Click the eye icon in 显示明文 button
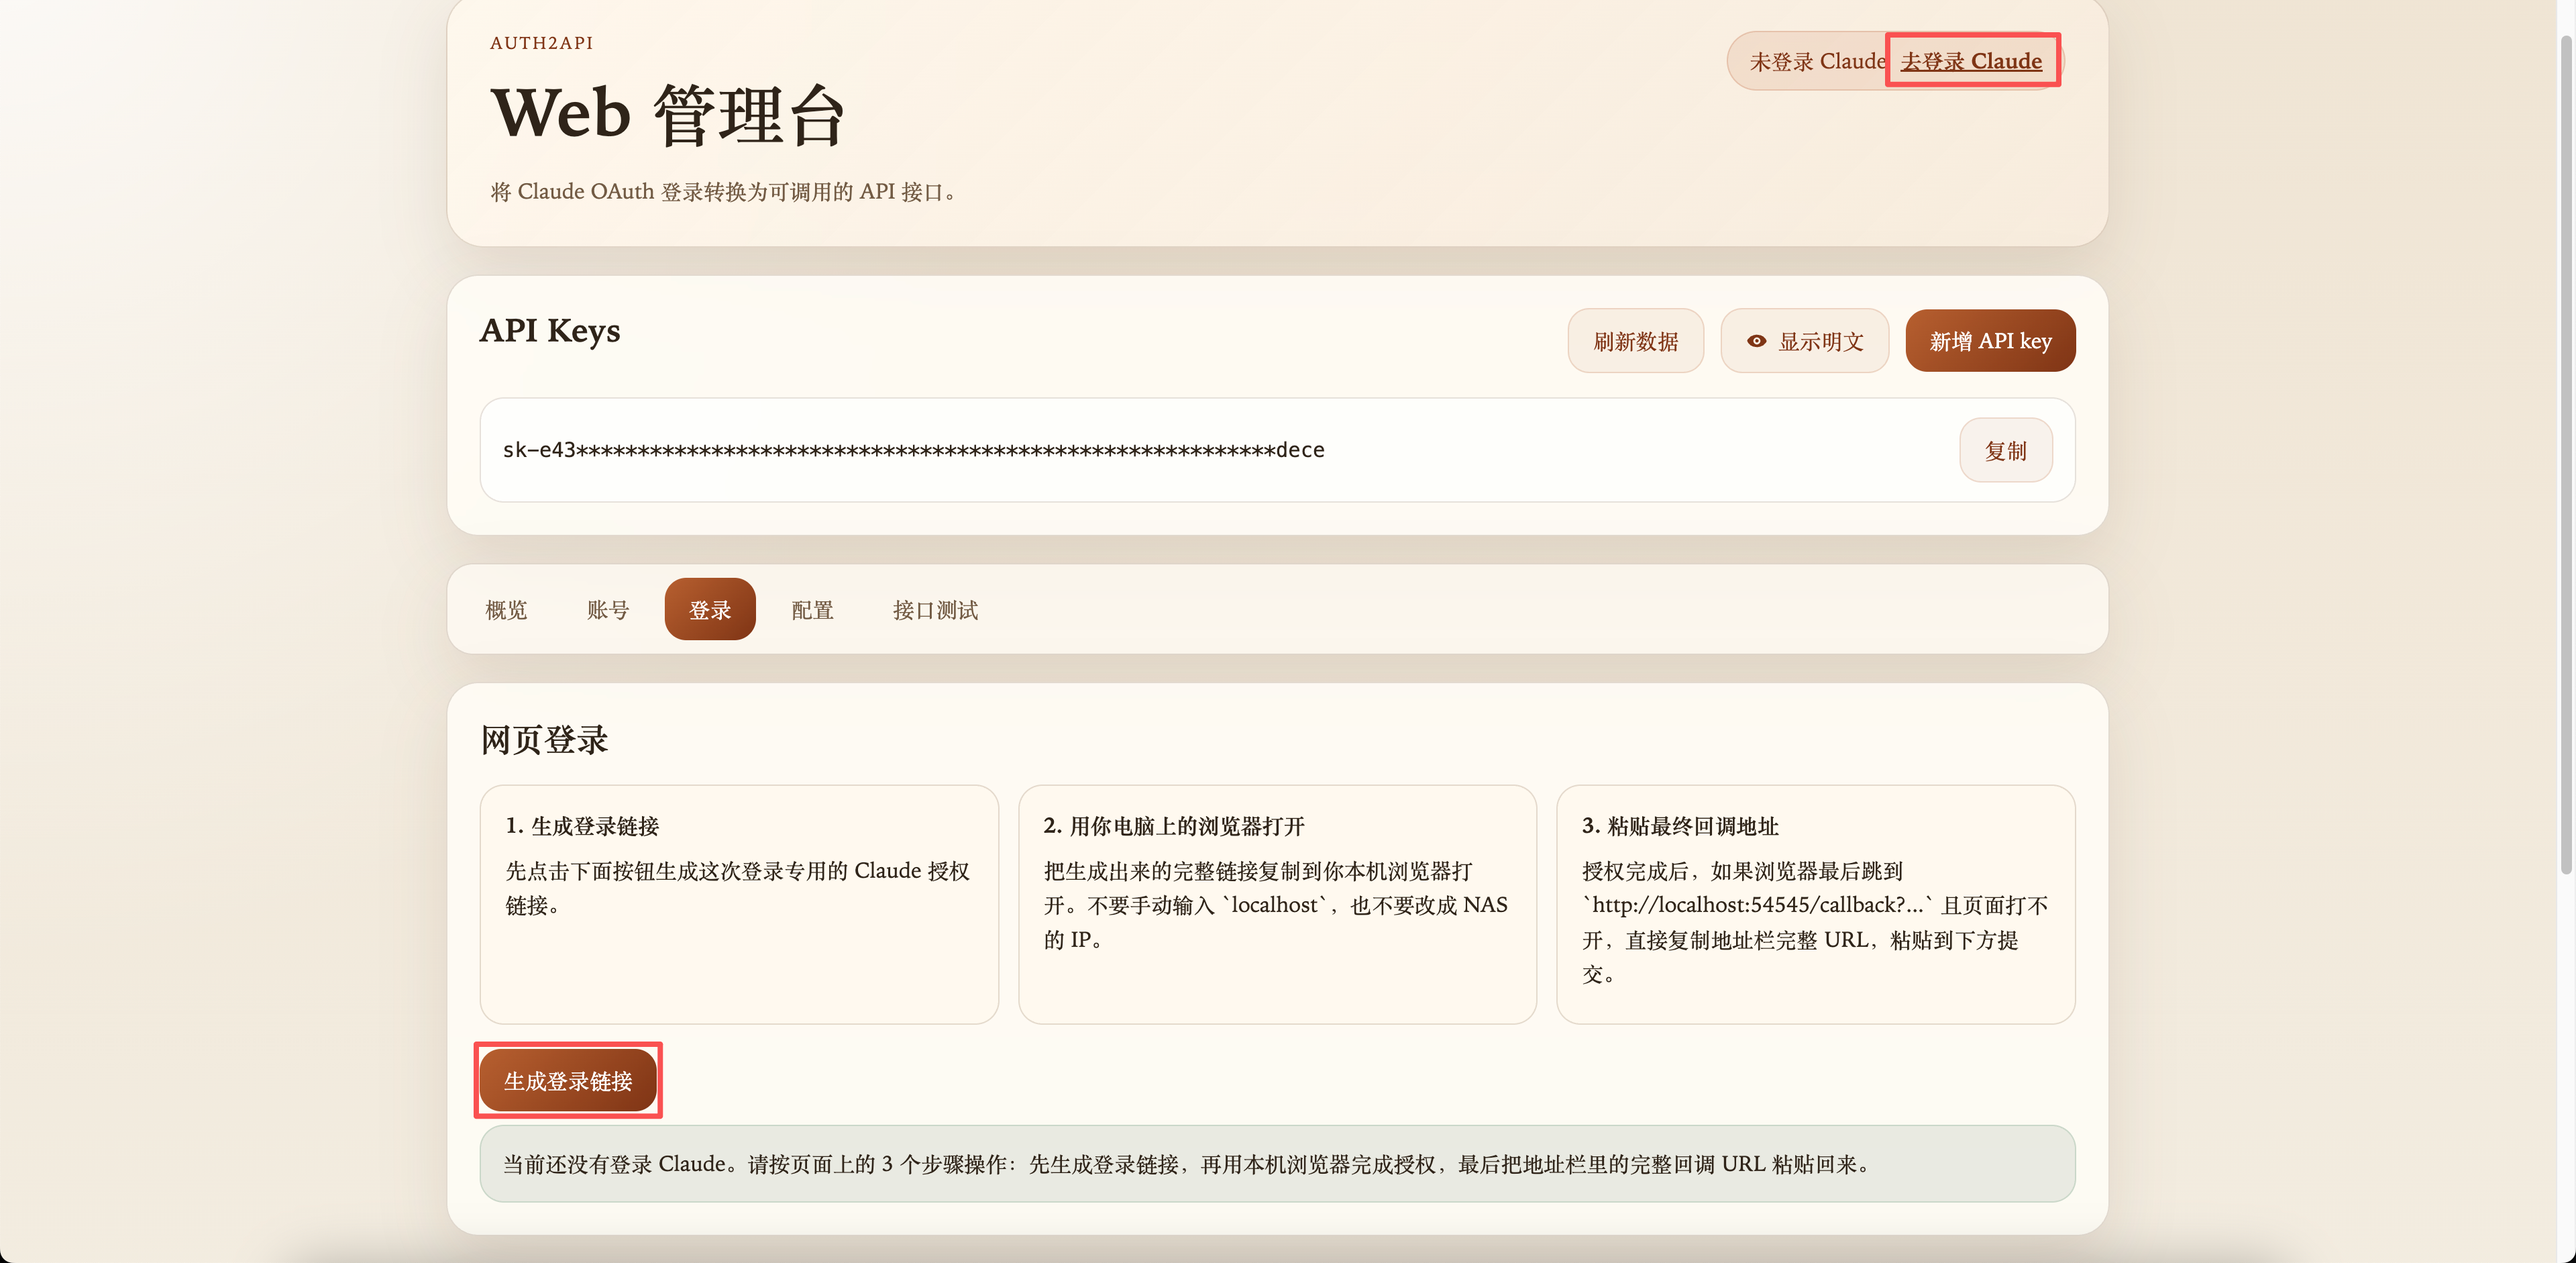The height and width of the screenshot is (1263, 2576). (x=1756, y=341)
